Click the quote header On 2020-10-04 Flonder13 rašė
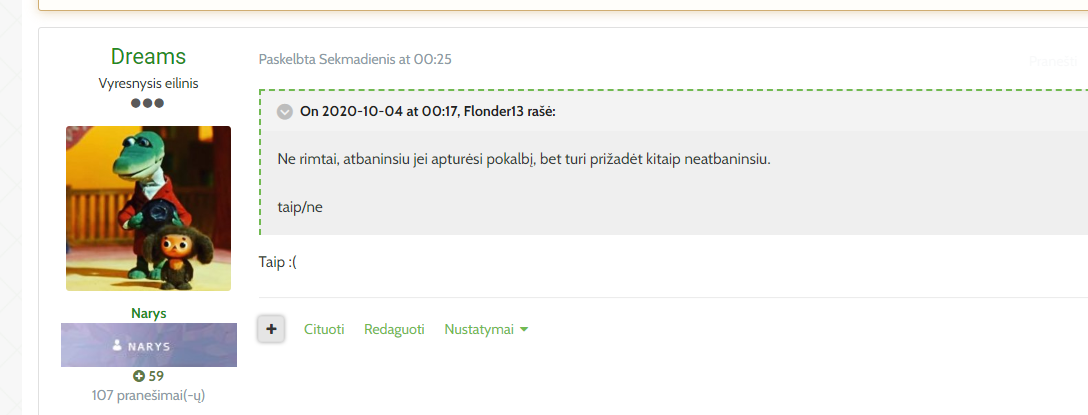 coord(427,111)
